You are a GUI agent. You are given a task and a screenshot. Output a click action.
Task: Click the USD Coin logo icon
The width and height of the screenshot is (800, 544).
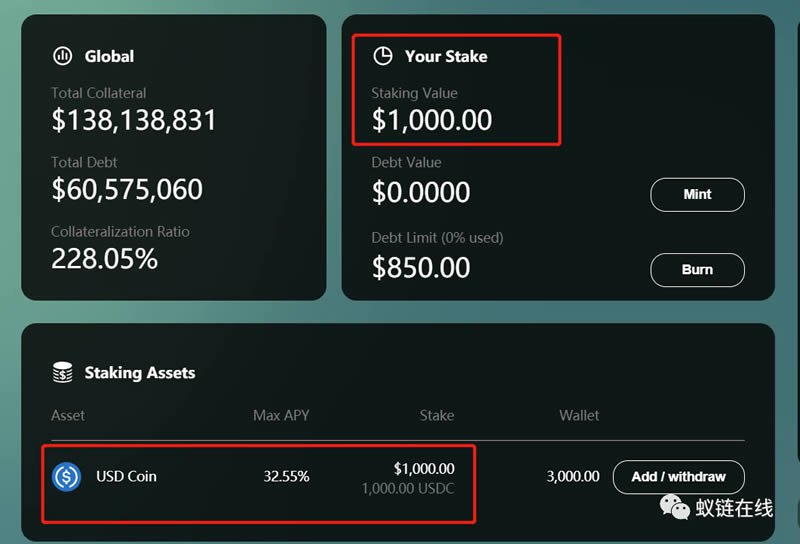(66, 477)
